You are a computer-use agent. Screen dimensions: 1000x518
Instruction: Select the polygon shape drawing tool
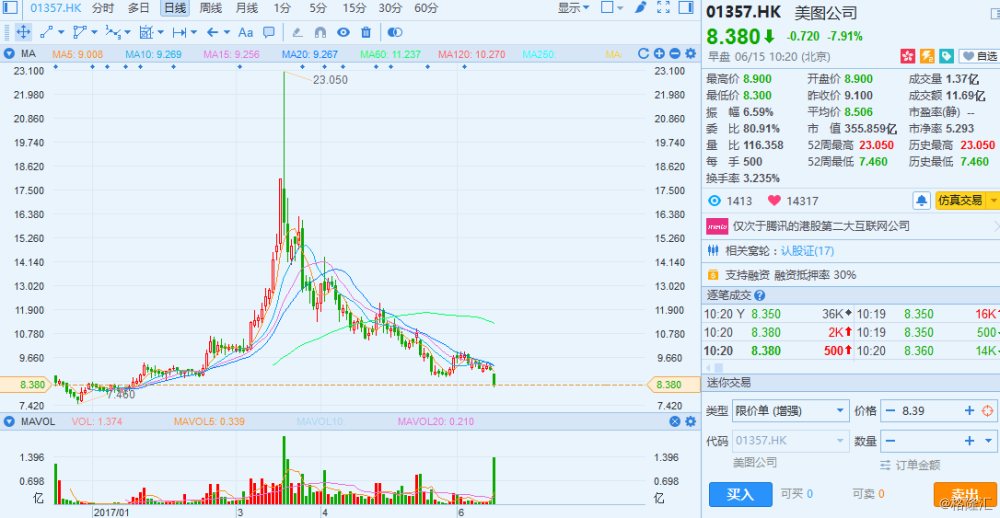pos(80,32)
